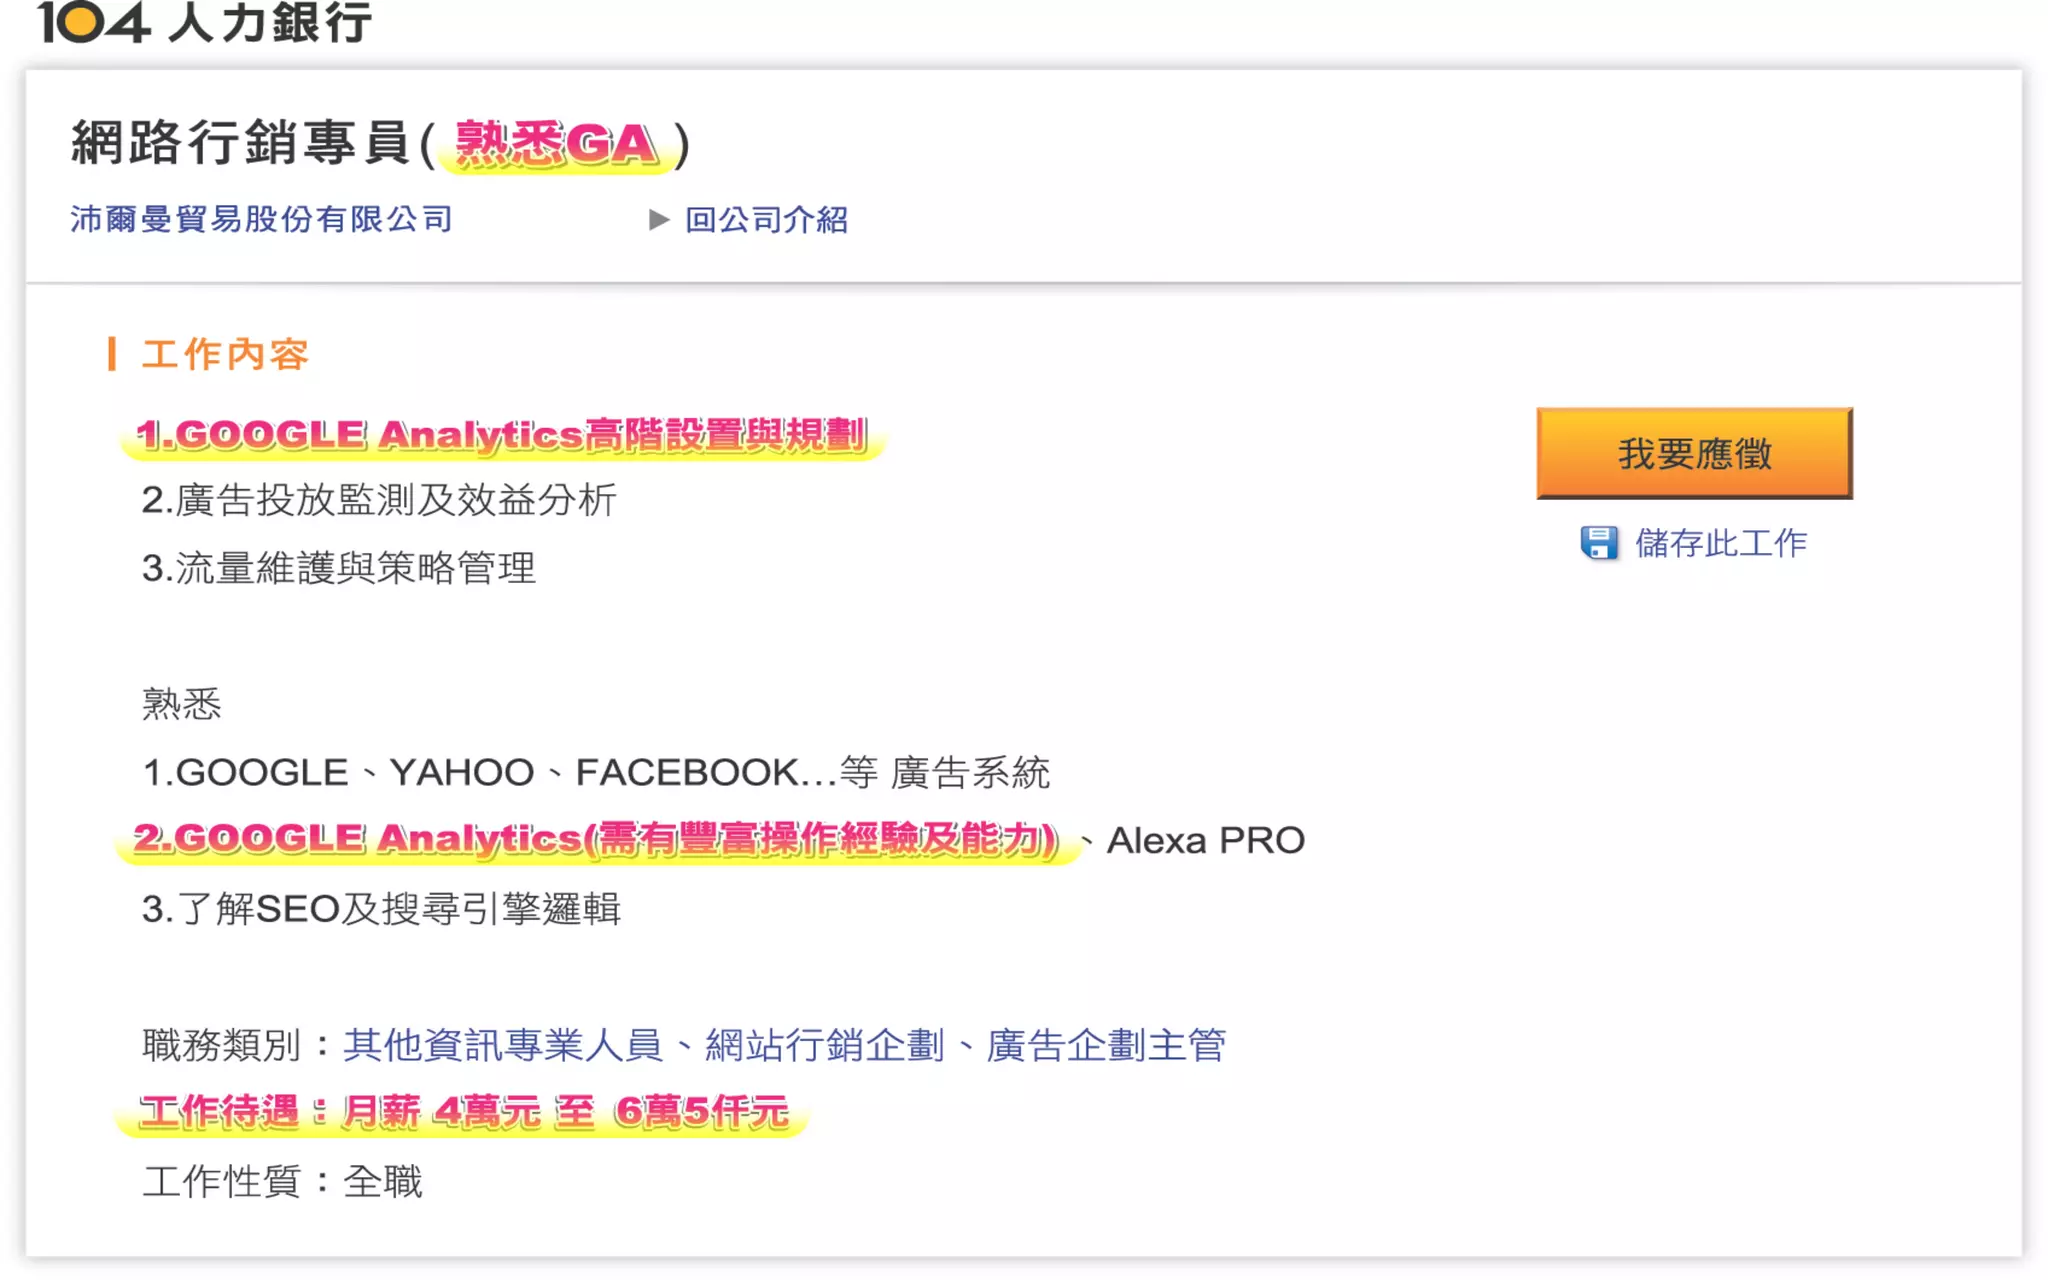The width and height of the screenshot is (2048, 1280).
Task: Open the 沛爾曼貿易股份有限公司 company link
Action: (261, 219)
